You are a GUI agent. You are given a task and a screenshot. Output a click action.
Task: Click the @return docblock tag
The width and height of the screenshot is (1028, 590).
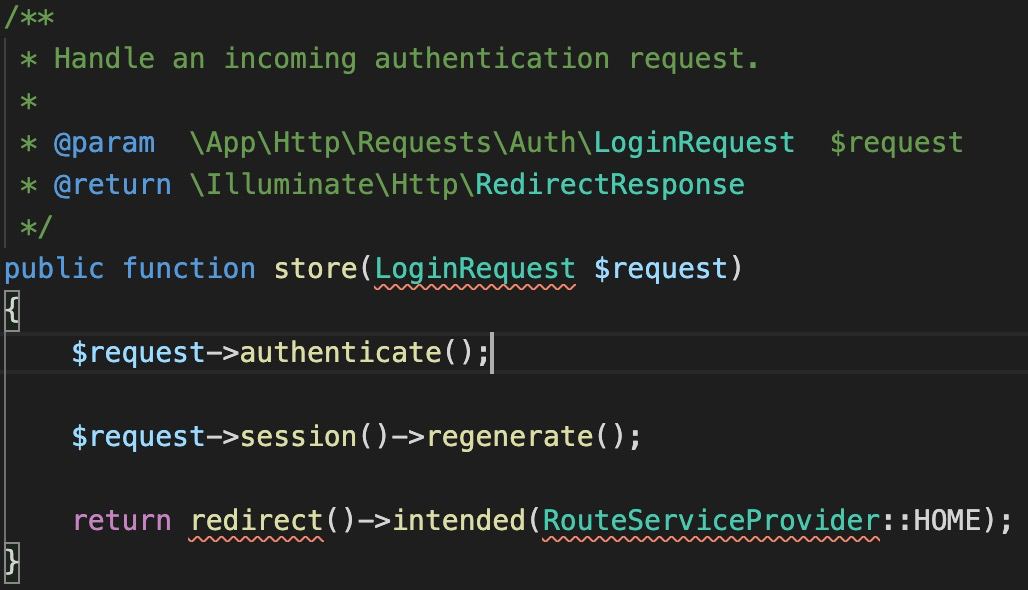point(113,185)
